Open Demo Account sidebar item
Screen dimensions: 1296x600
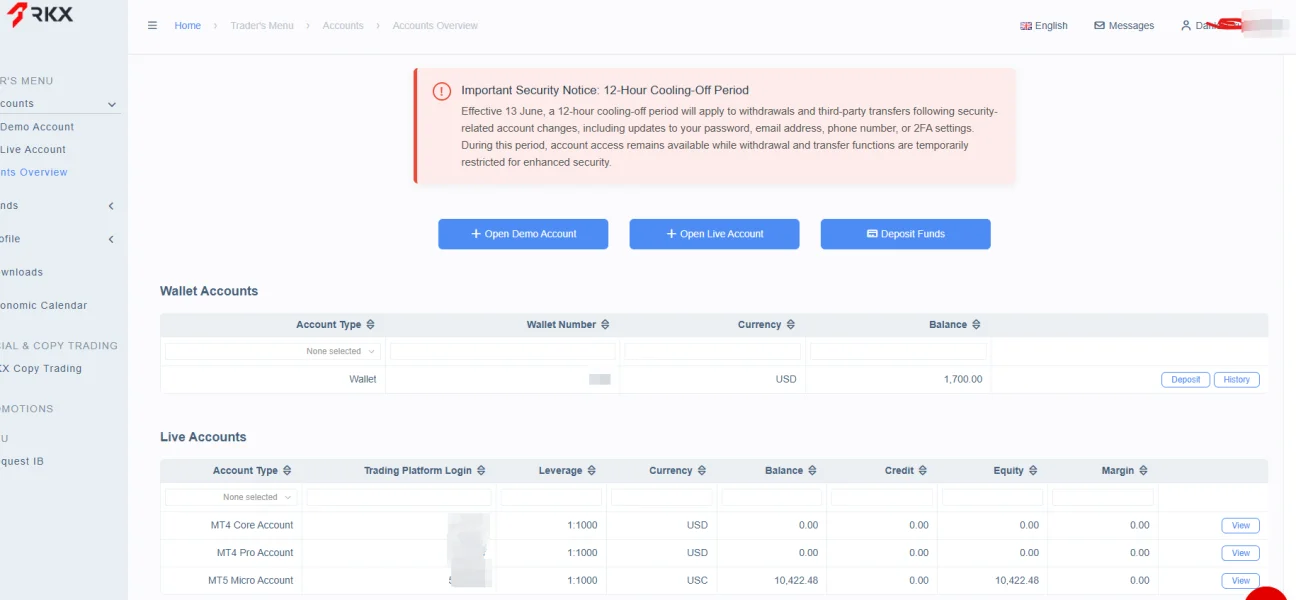[37, 127]
